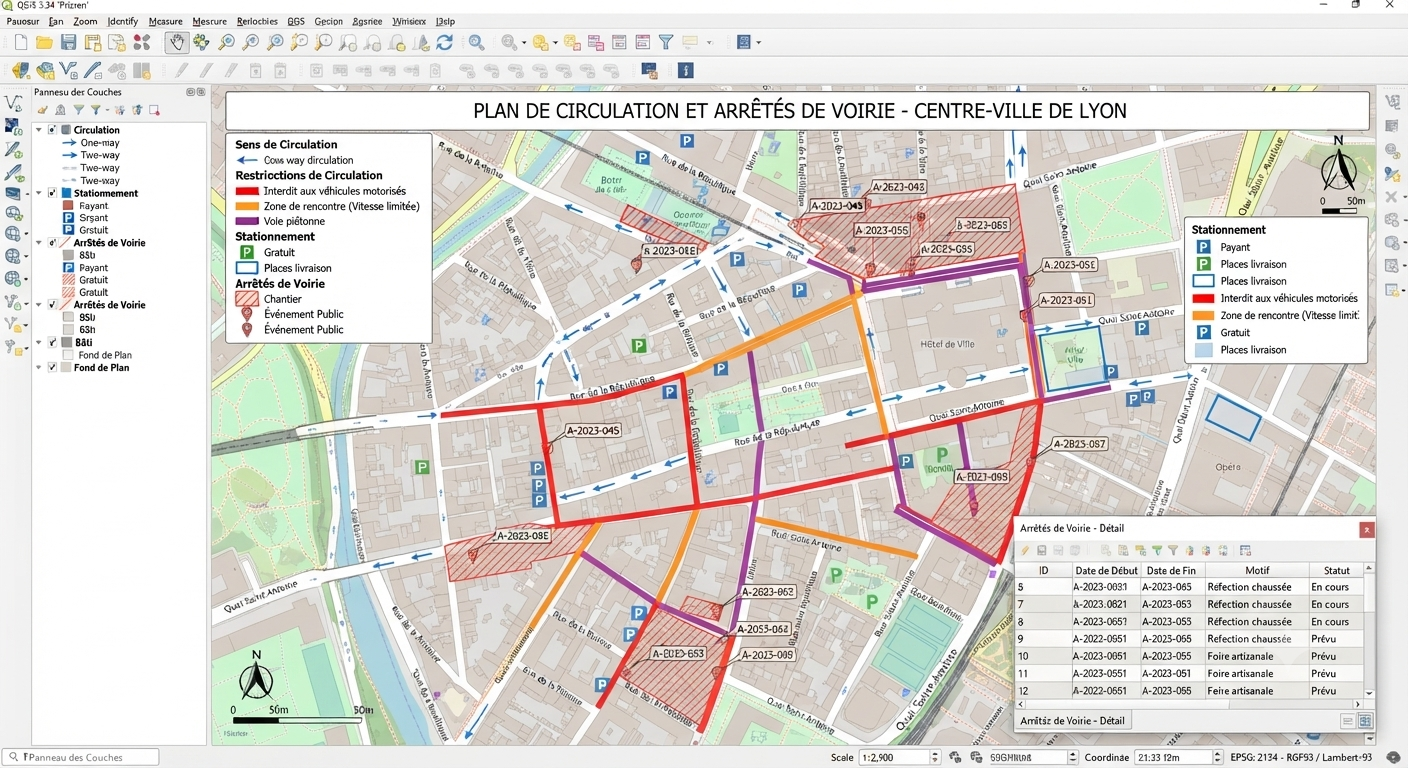The image size is (1408, 768).
Task: Toggle visibility of first Arrêtés de Voirie layer
Action: [x=51, y=243]
